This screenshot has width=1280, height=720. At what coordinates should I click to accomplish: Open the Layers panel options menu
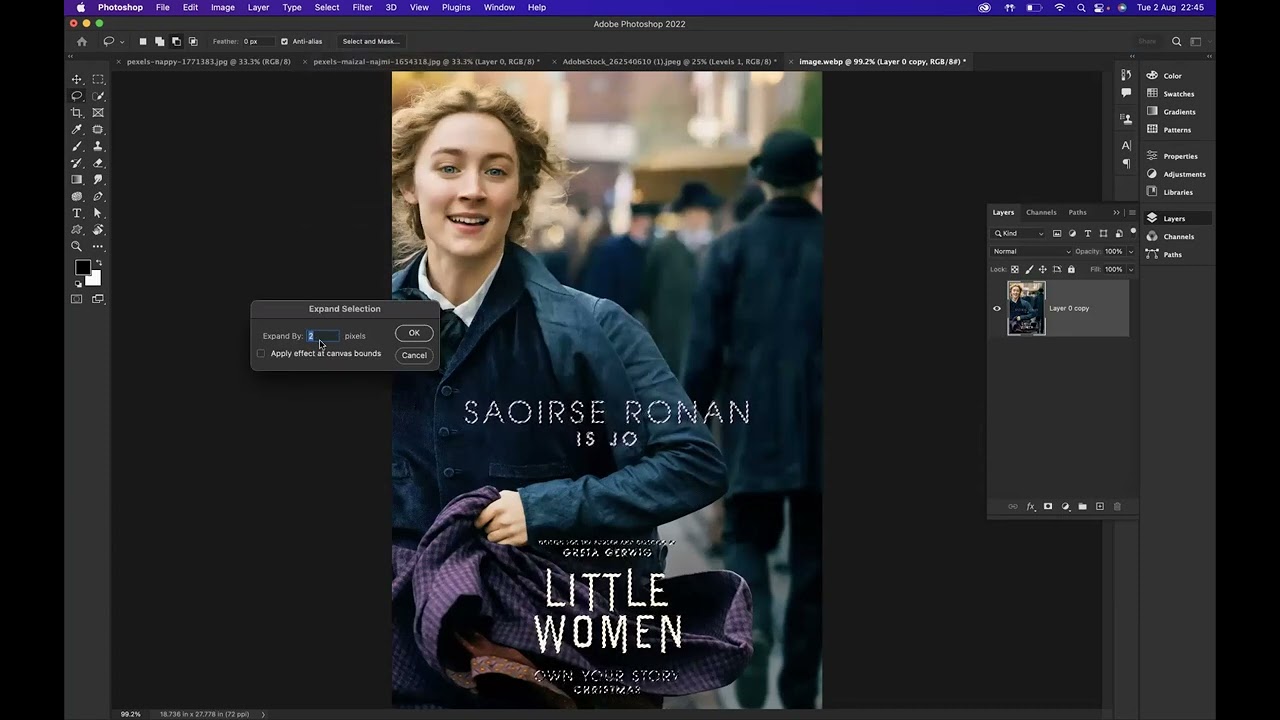pyautogui.click(x=1132, y=212)
